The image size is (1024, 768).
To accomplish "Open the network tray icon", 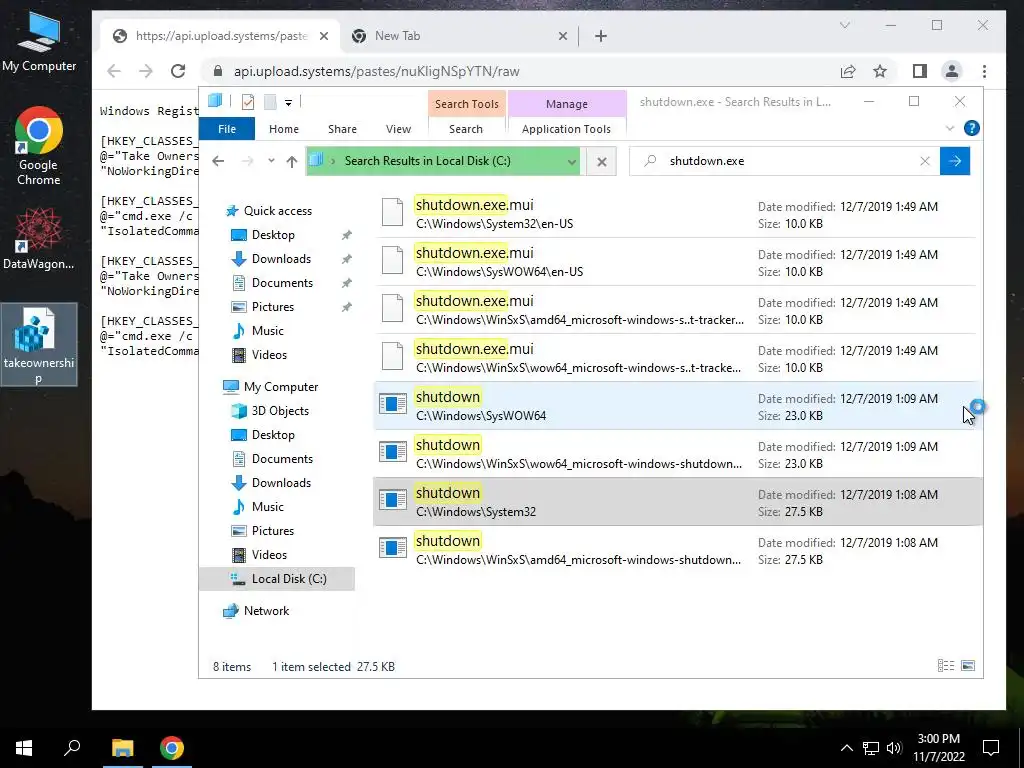I will [x=871, y=748].
